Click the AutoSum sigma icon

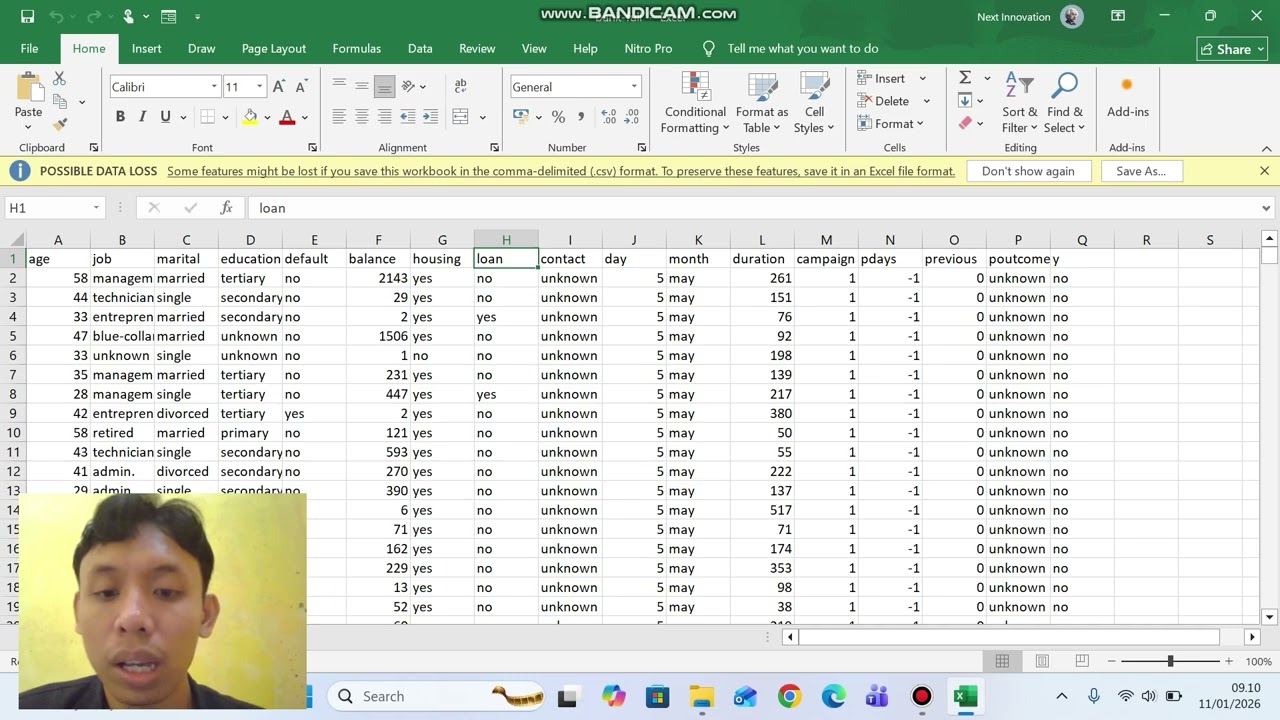pos(965,78)
